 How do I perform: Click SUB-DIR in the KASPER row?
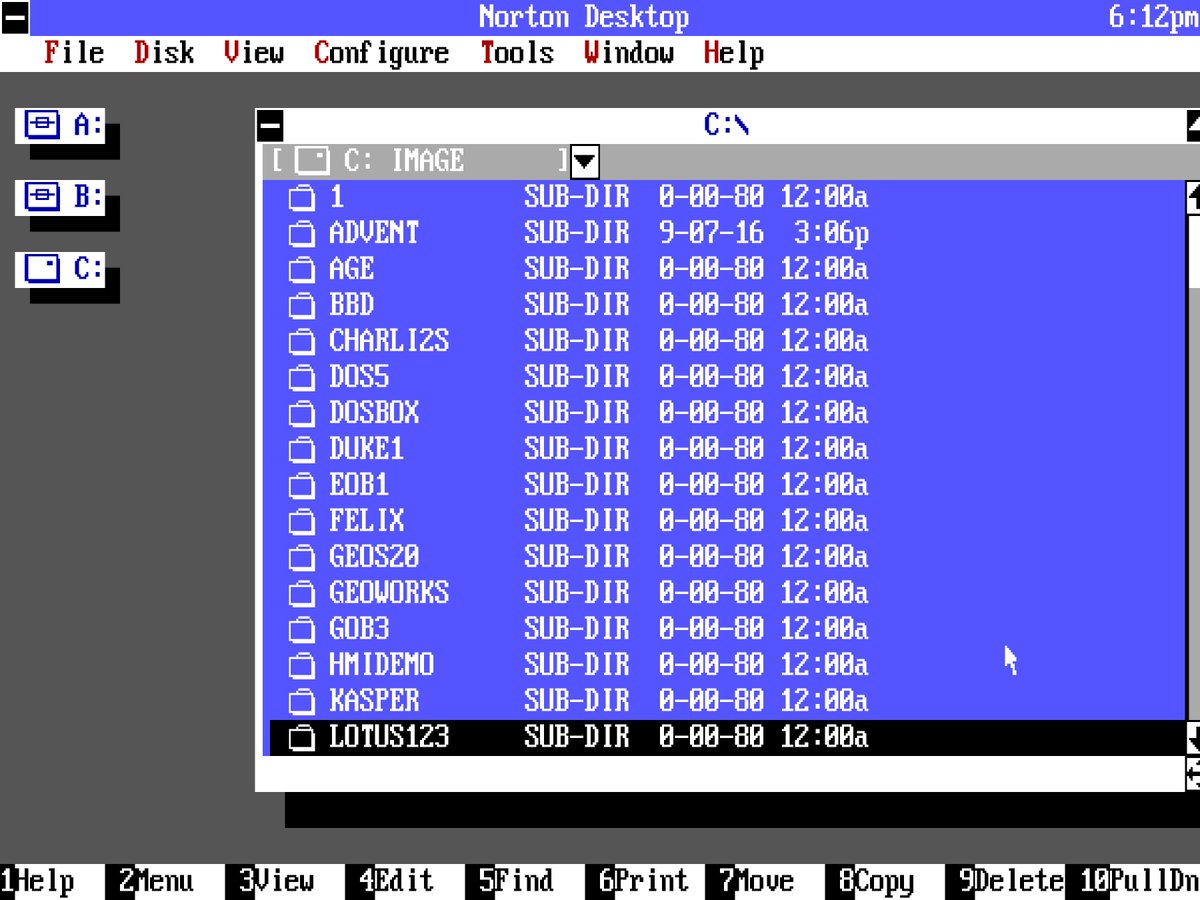(577, 703)
